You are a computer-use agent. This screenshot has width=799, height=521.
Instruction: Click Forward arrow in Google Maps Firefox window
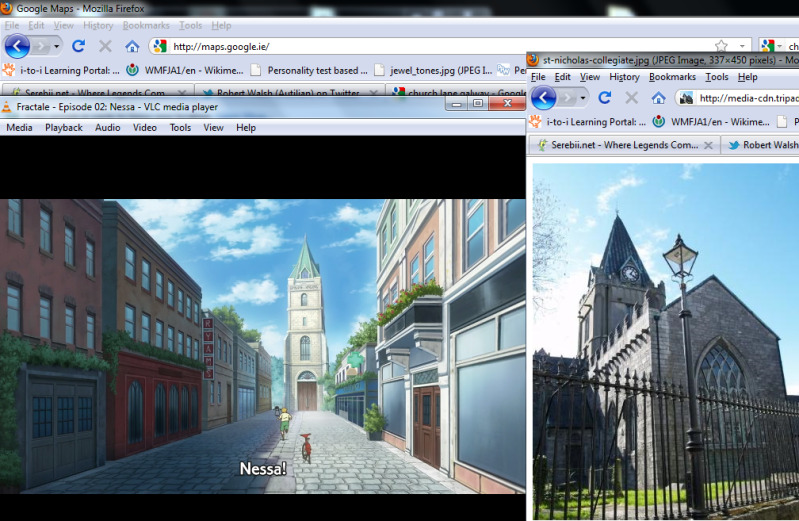(40, 46)
